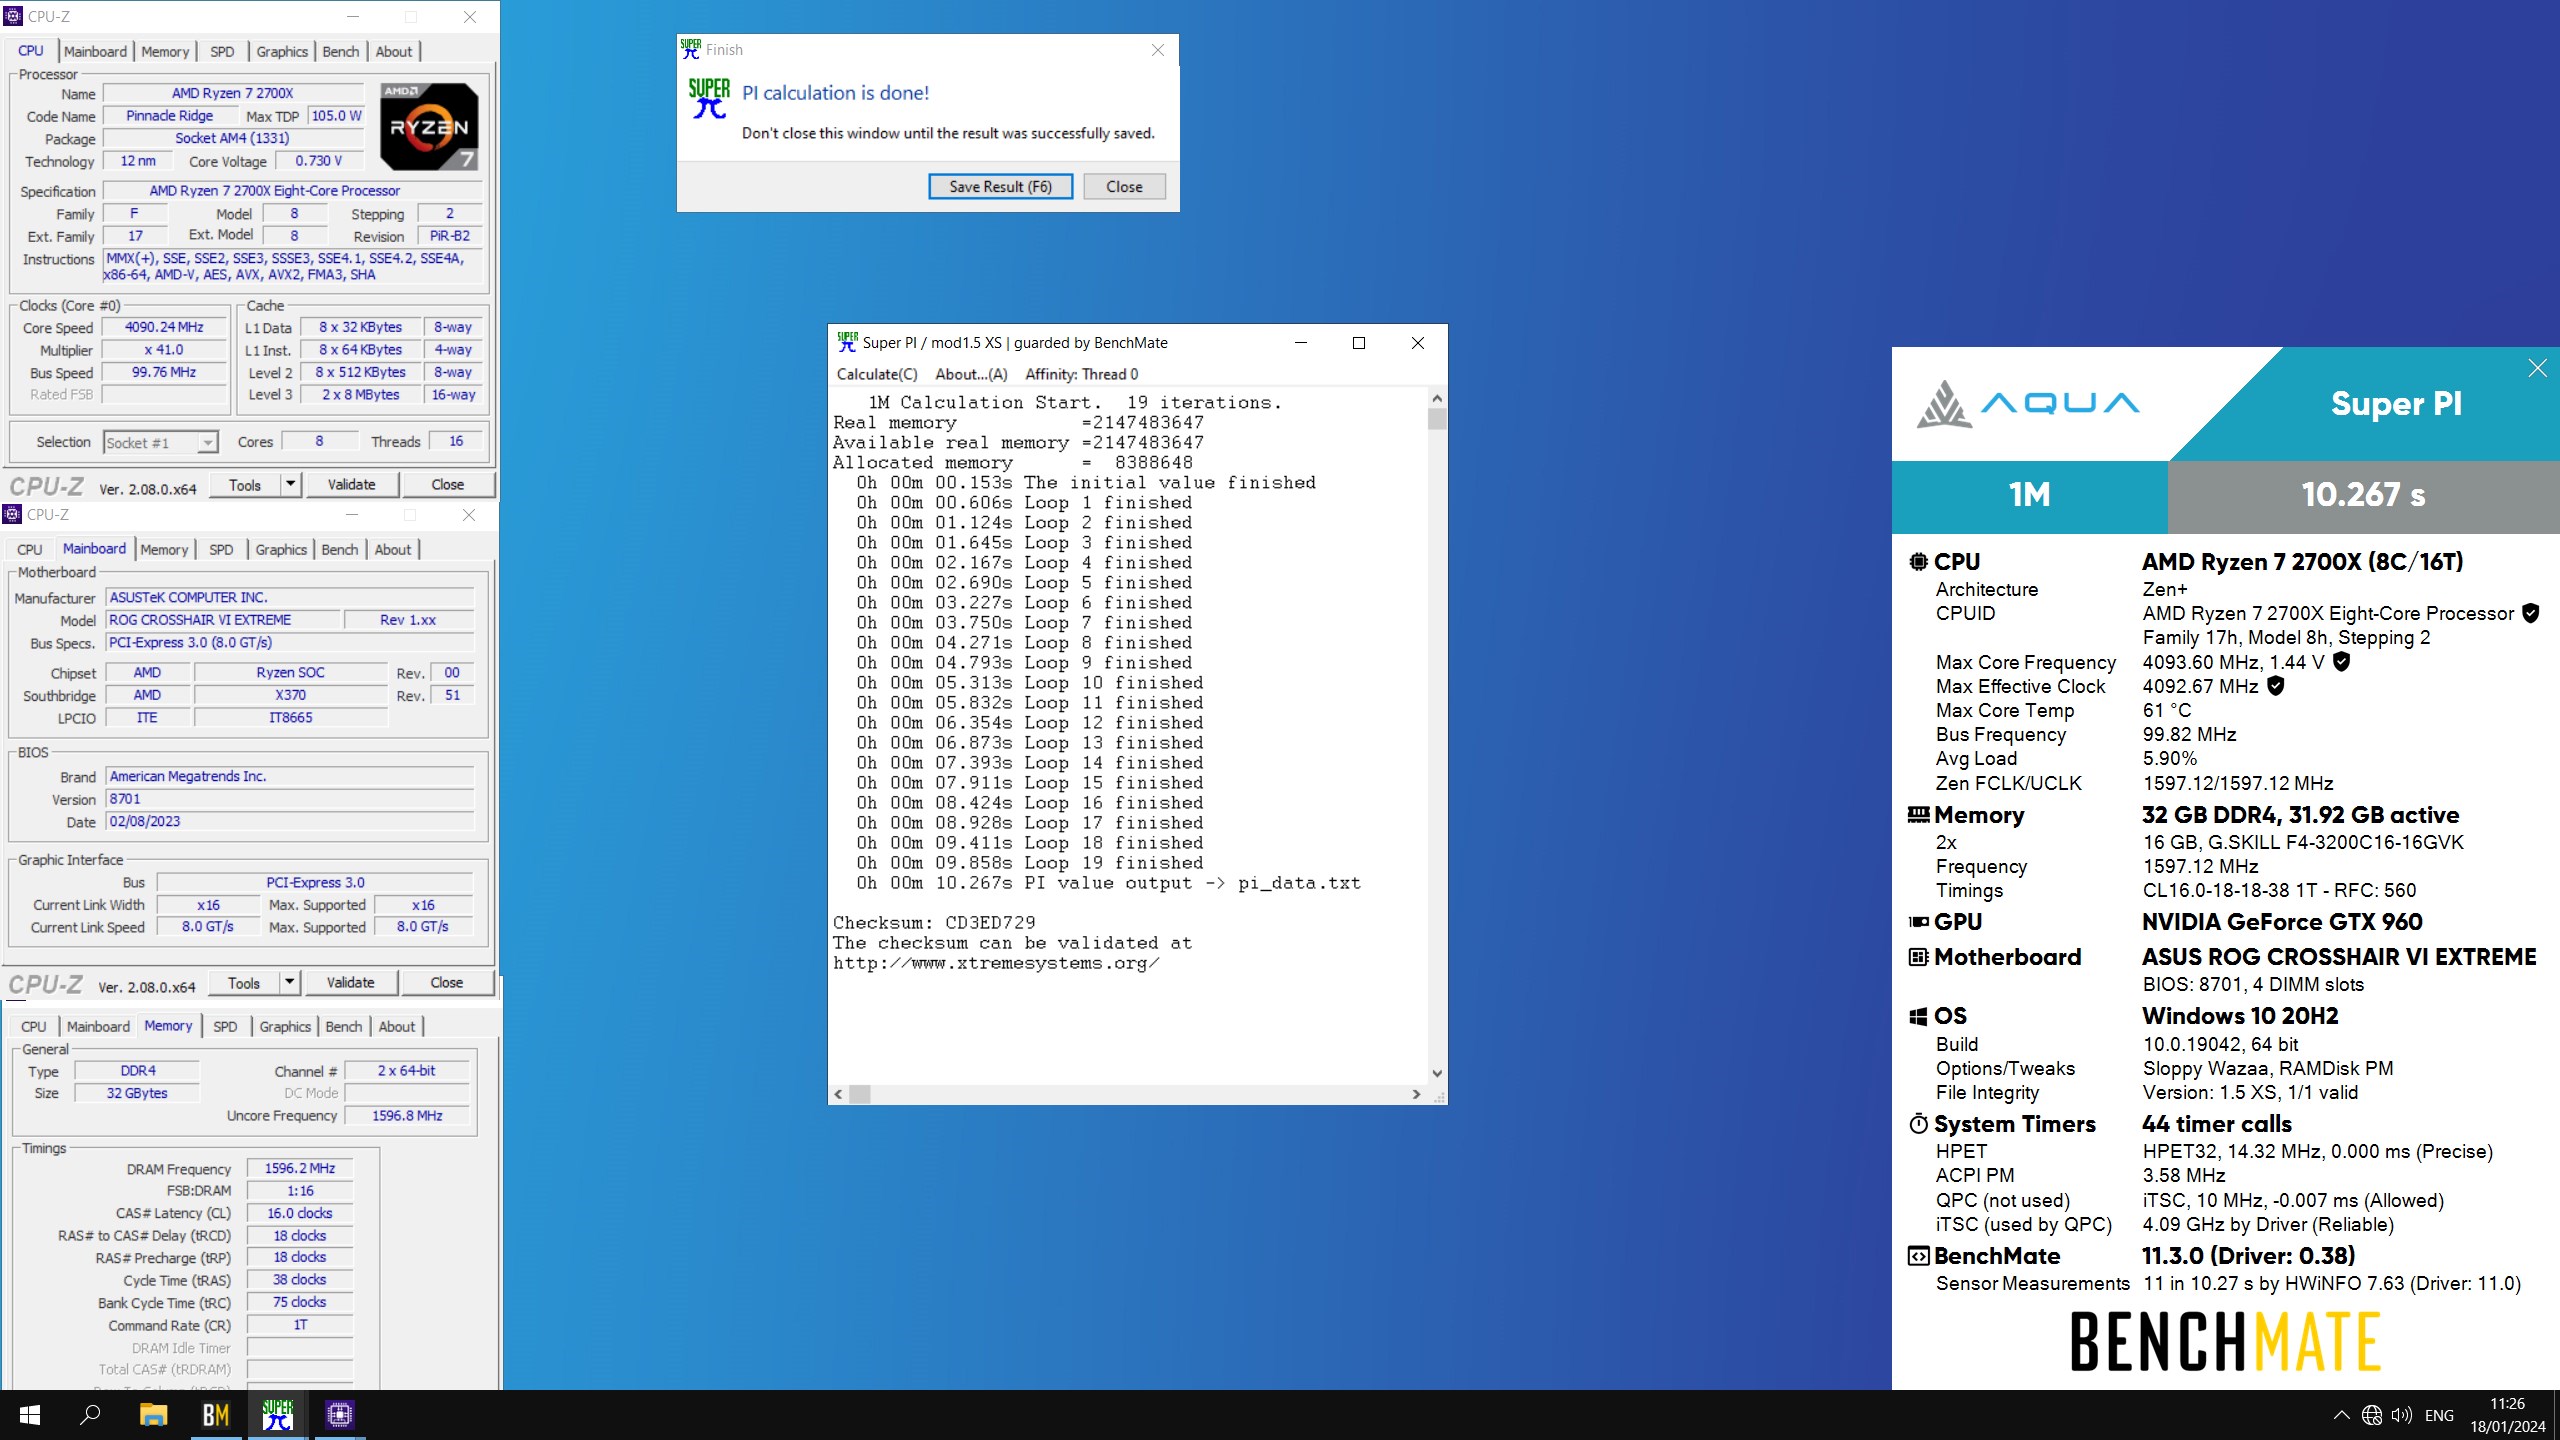Viewport: 2560px width, 1440px height.
Task: Open the volume speaker tray icon
Action: coord(2401,1415)
